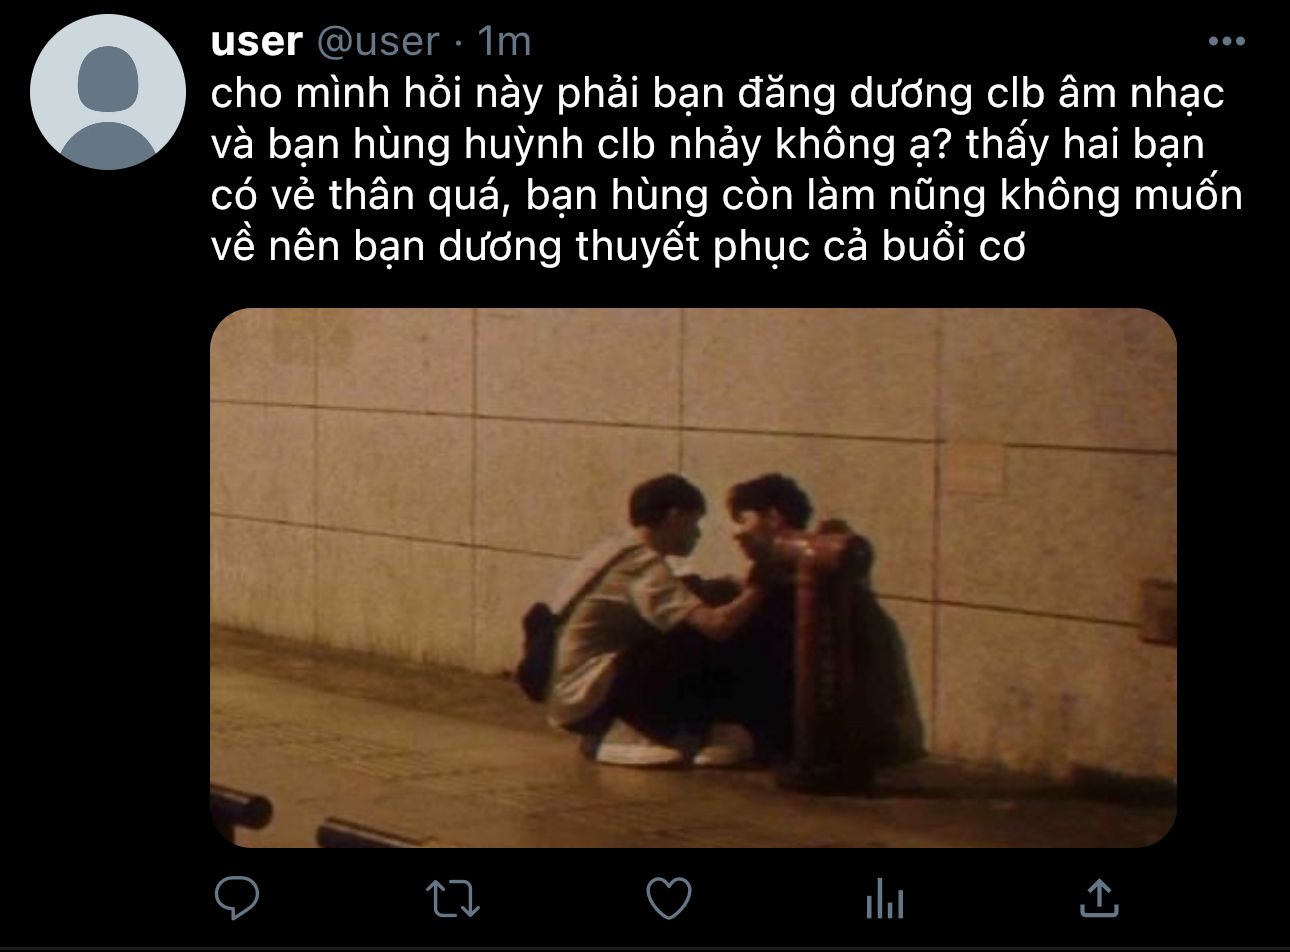Open the more options ellipsis menu
This screenshot has width=1290, height=952.
[1226, 42]
